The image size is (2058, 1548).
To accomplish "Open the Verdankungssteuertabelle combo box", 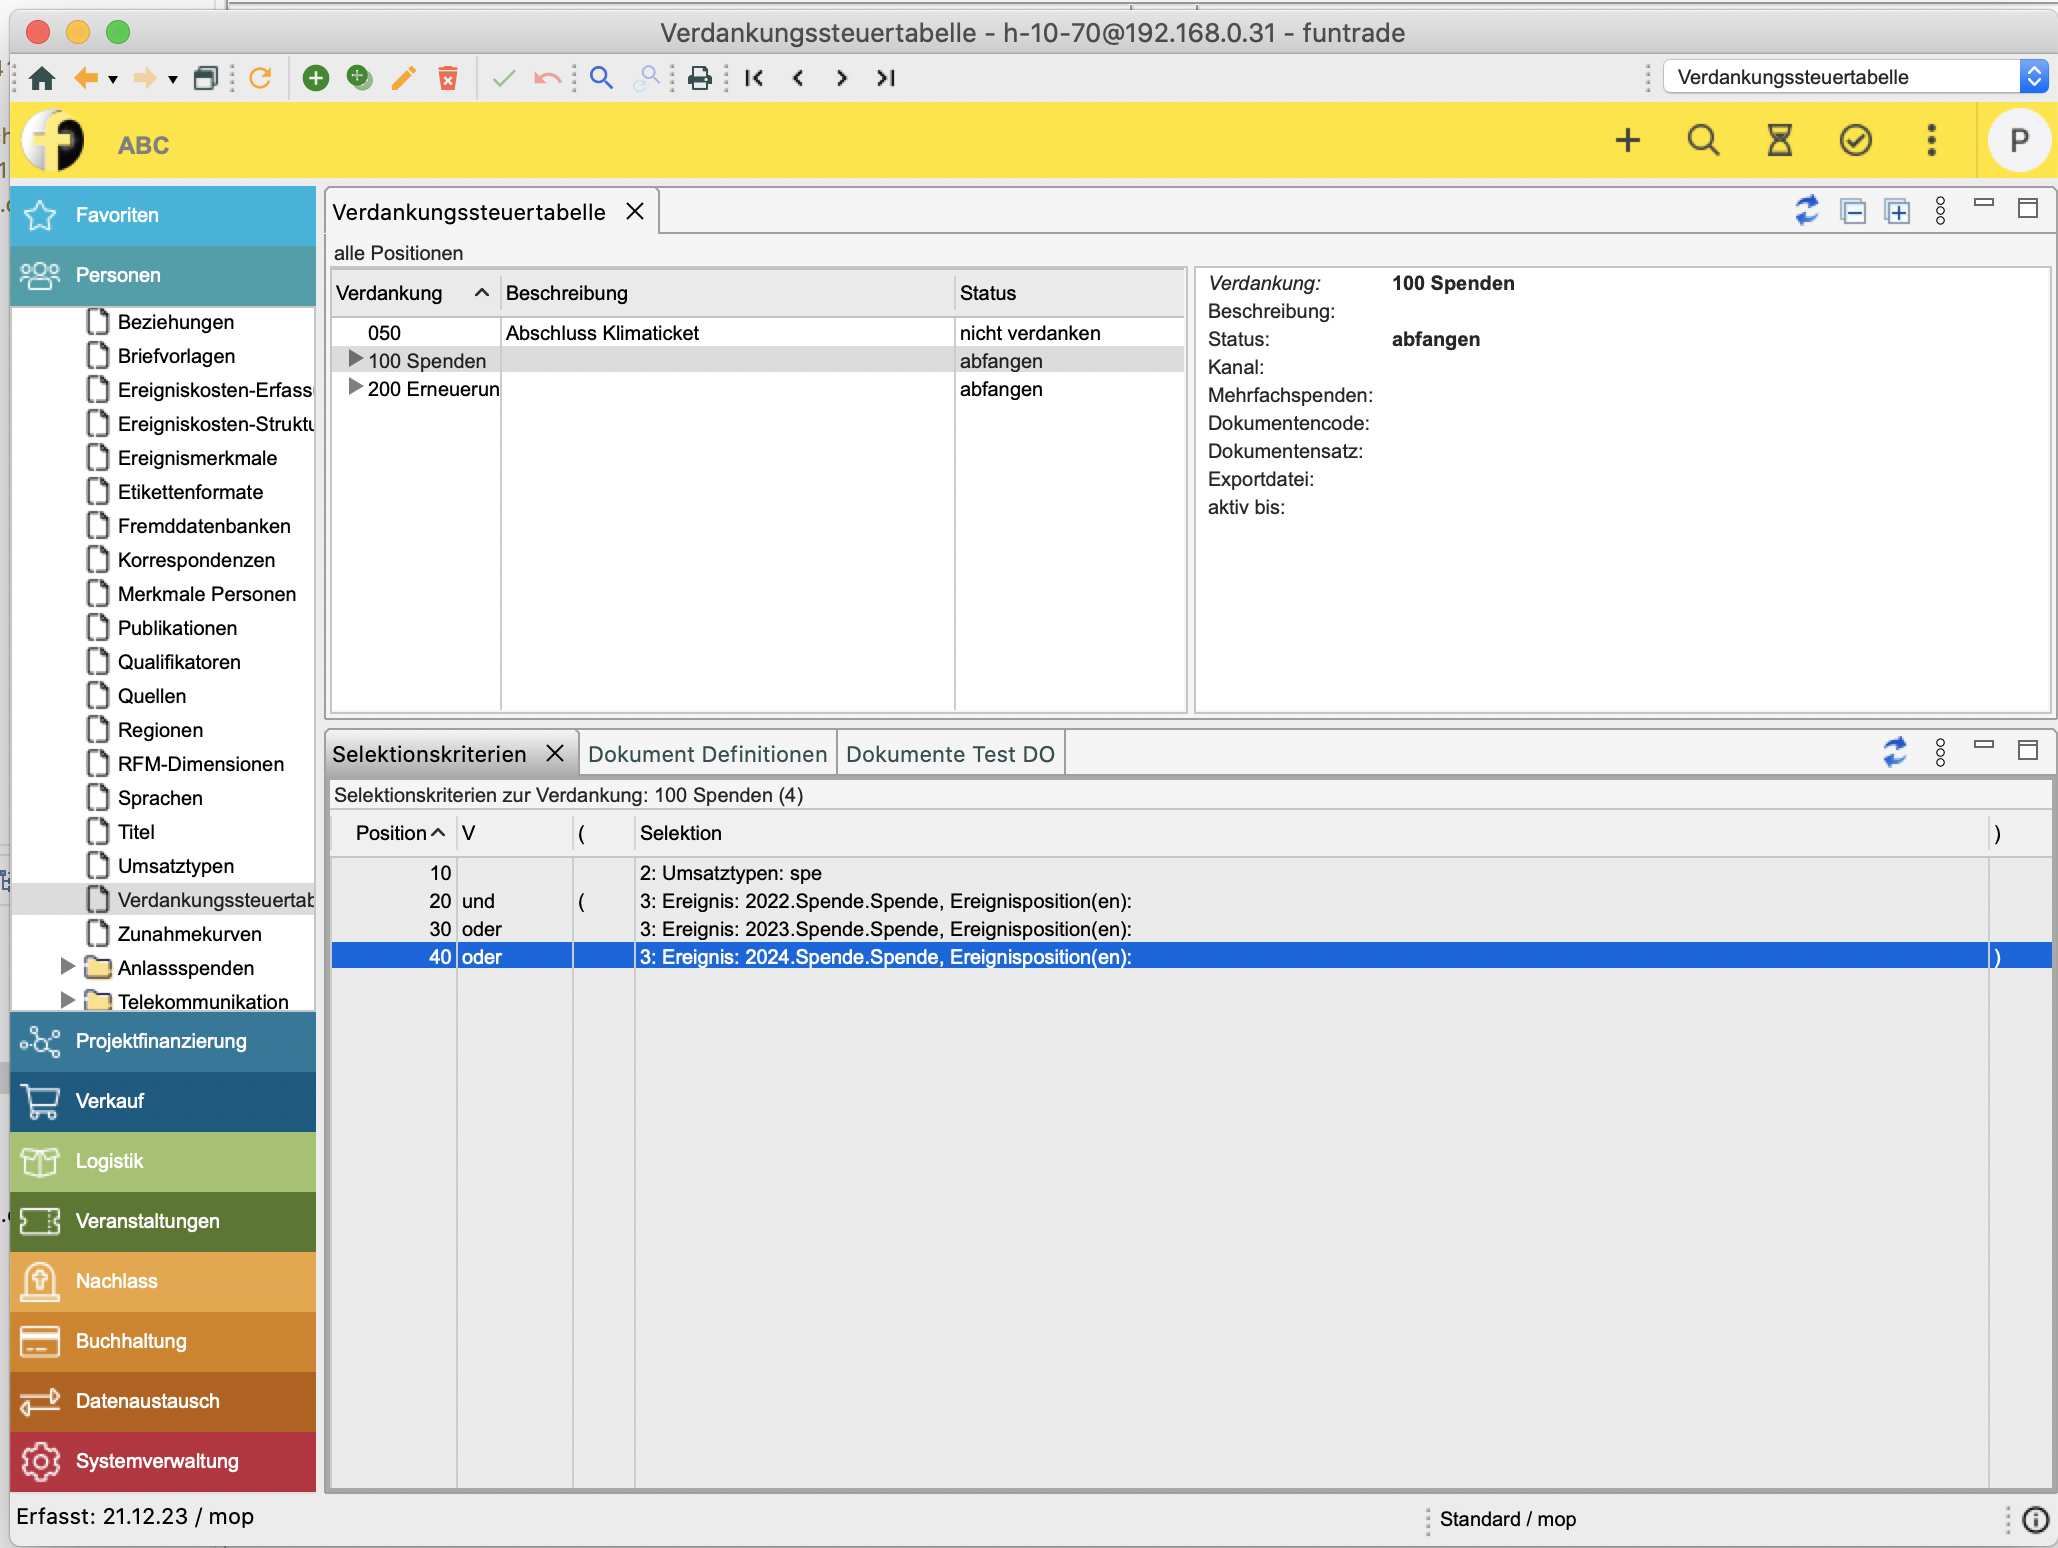I will point(2033,77).
